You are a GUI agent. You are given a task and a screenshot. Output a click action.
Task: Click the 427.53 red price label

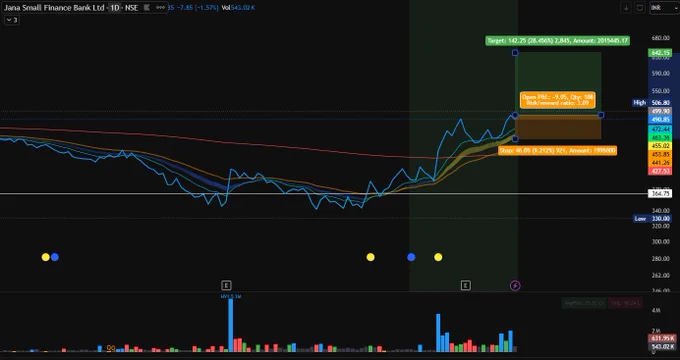point(660,171)
